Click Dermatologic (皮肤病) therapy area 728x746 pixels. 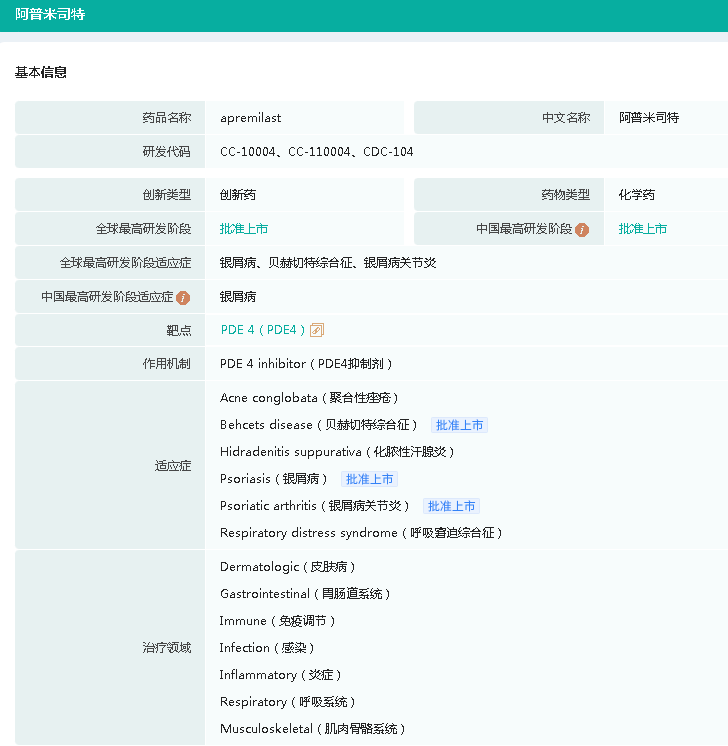(x=287, y=567)
